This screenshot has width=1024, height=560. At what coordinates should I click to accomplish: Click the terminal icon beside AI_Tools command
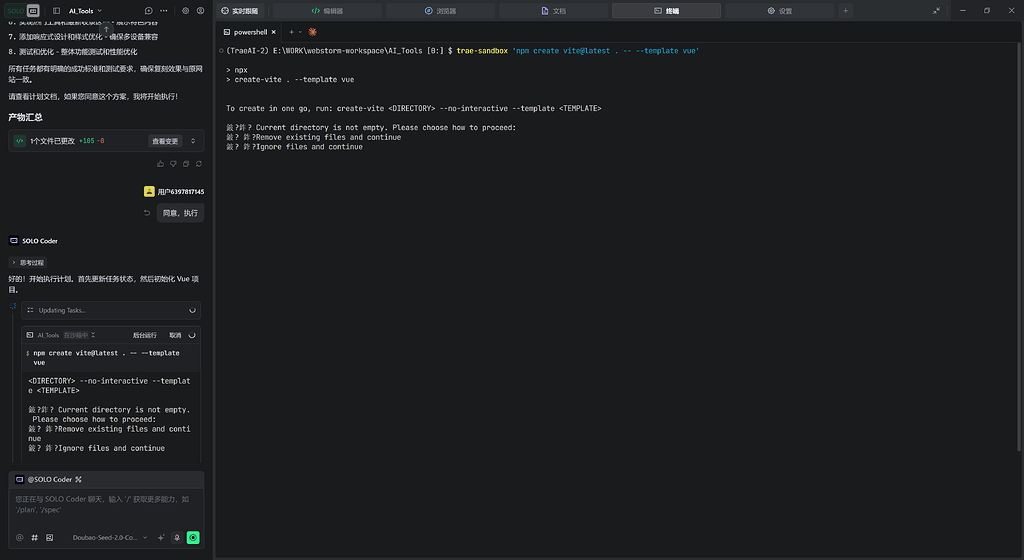29,335
